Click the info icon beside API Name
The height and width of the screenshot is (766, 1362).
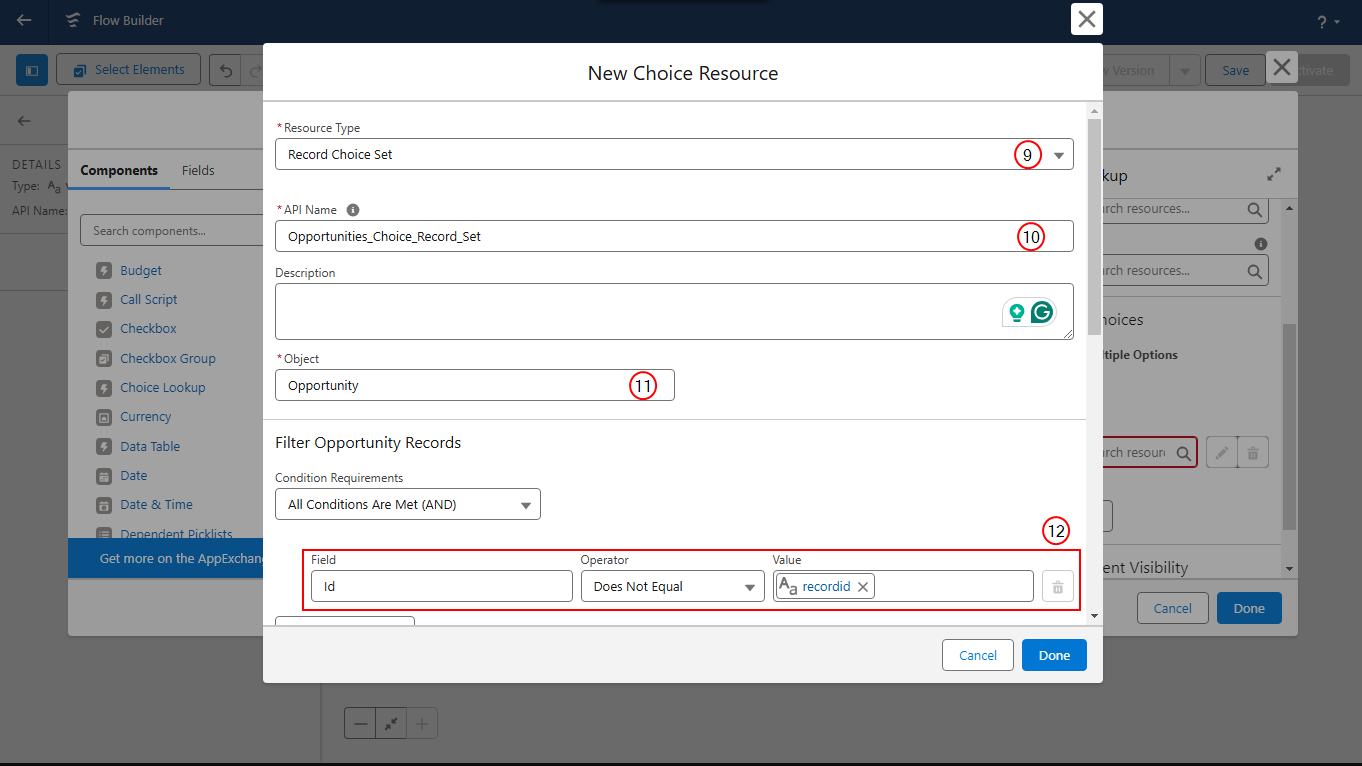[x=353, y=210]
